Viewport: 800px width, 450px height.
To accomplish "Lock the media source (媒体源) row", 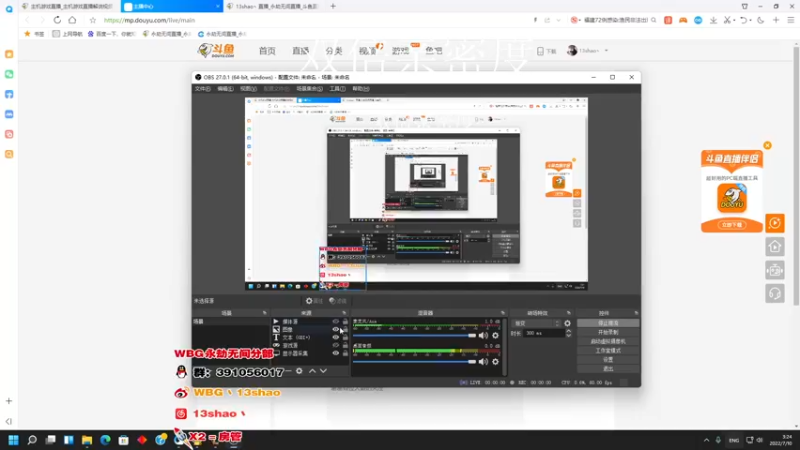I will (x=345, y=321).
